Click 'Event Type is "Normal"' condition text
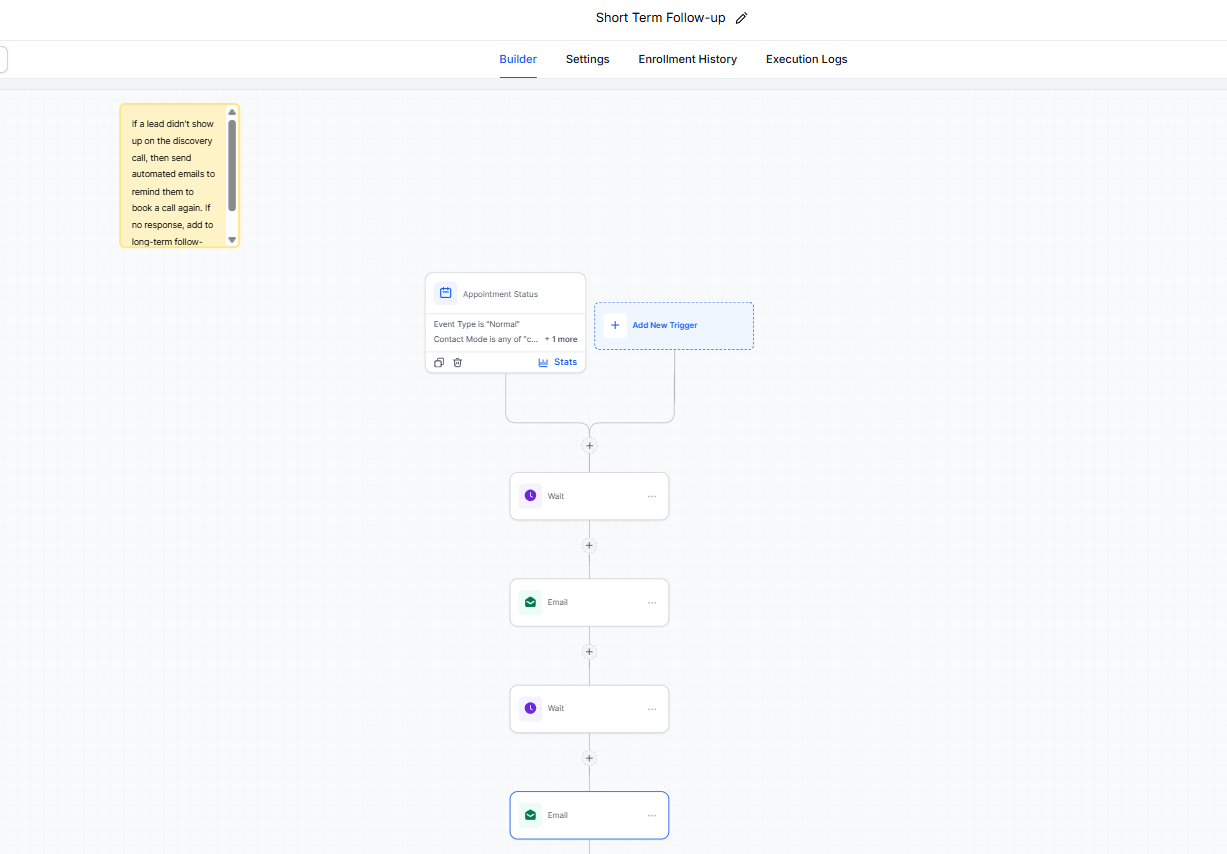The image size is (1227, 854). coord(477,324)
